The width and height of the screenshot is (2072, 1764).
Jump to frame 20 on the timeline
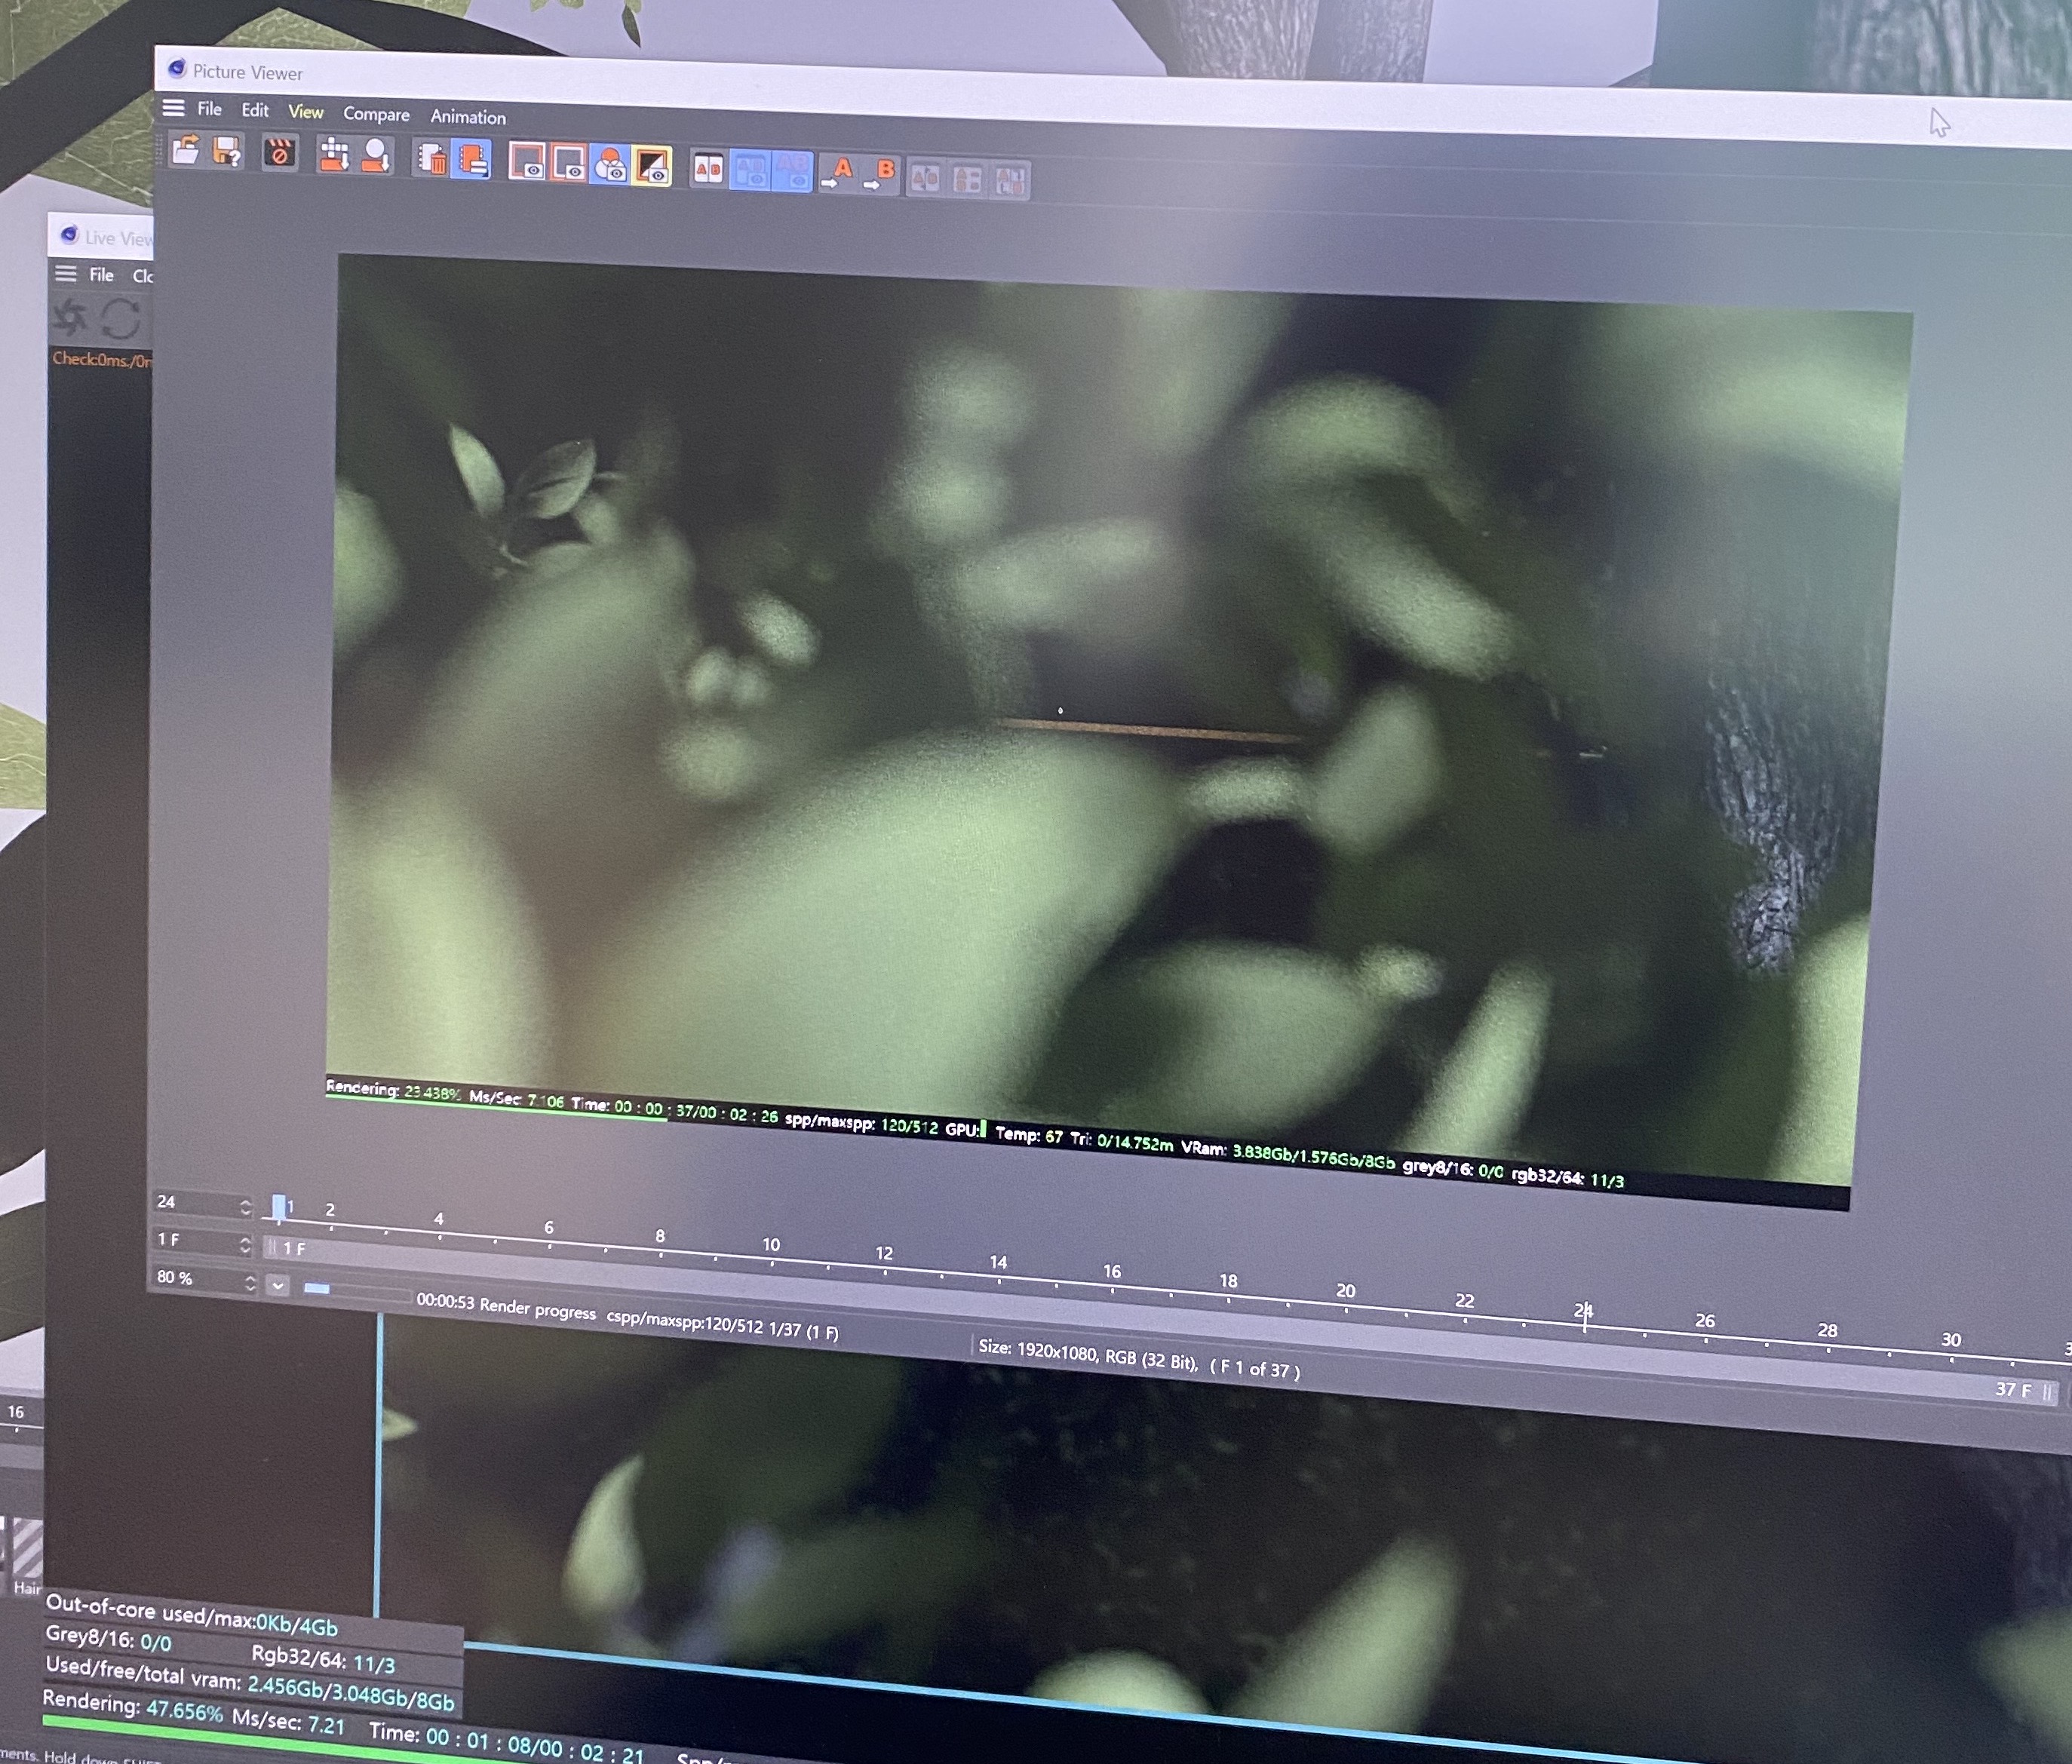1346,1291
